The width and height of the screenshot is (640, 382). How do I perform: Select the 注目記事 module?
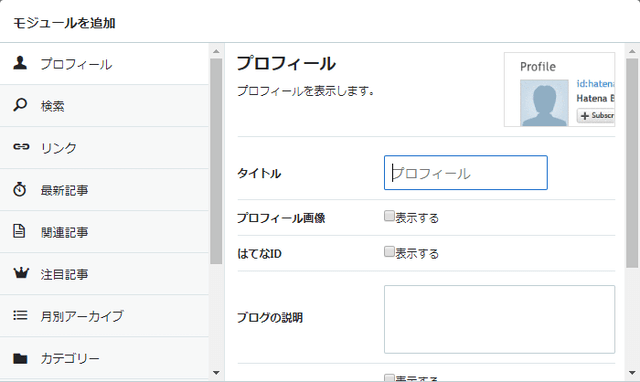coord(104,274)
